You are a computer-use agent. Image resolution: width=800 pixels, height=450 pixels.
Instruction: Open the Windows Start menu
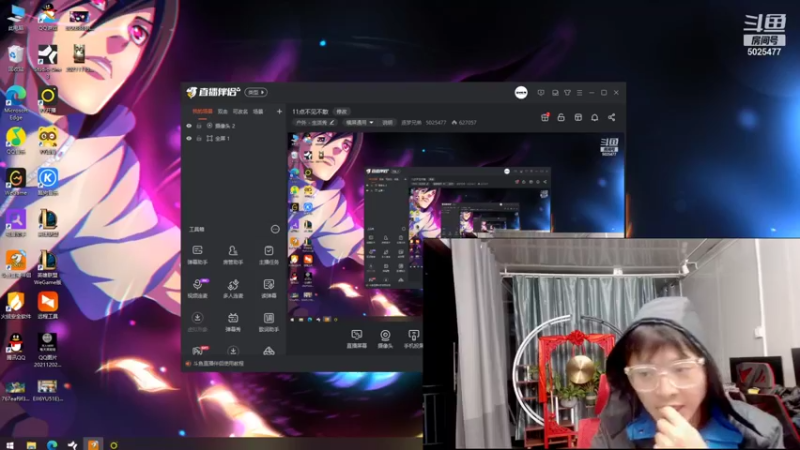10,445
